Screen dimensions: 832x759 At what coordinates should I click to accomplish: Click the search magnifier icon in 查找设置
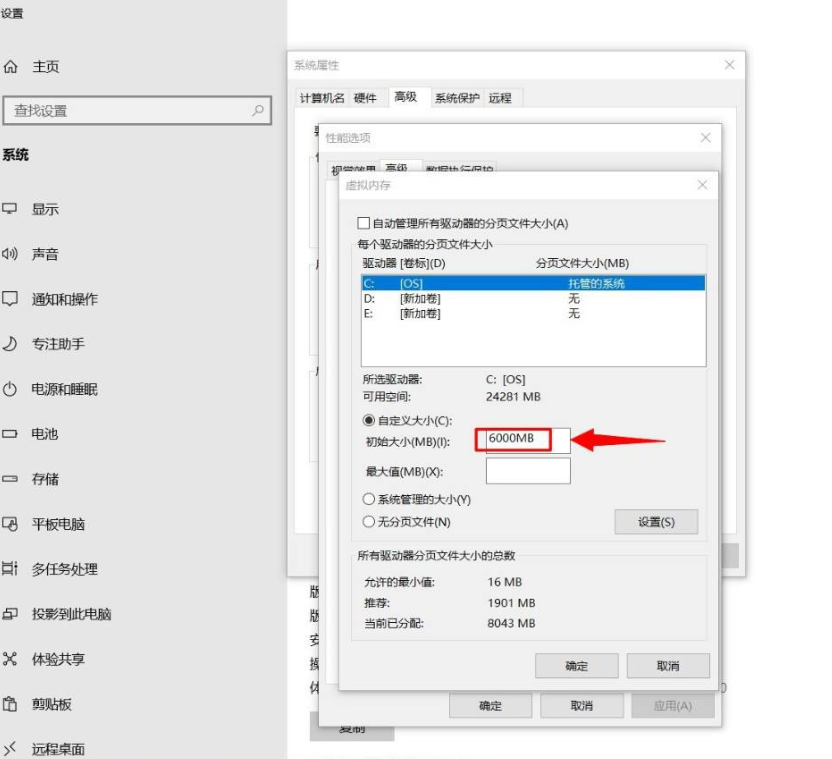click(x=258, y=110)
